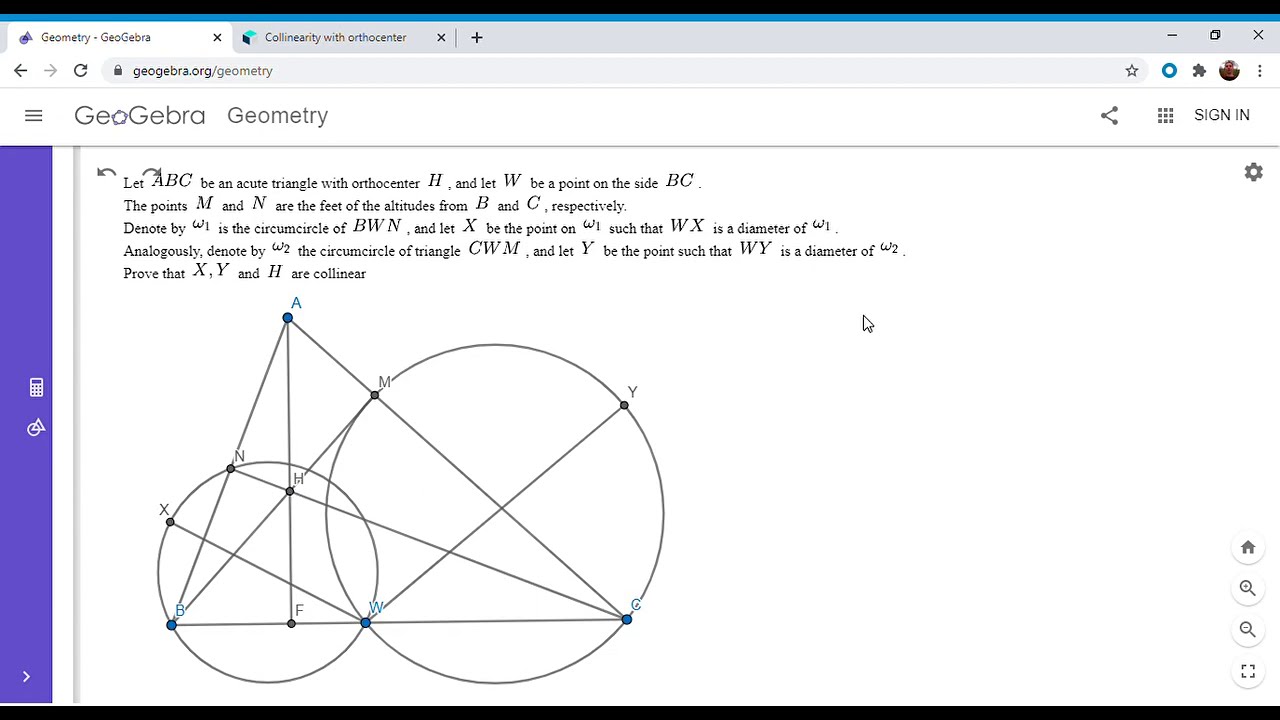Image resolution: width=1280 pixels, height=720 pixels.
Task: Close the Geometry - GeoGebra tab
Action: [217, 37]
